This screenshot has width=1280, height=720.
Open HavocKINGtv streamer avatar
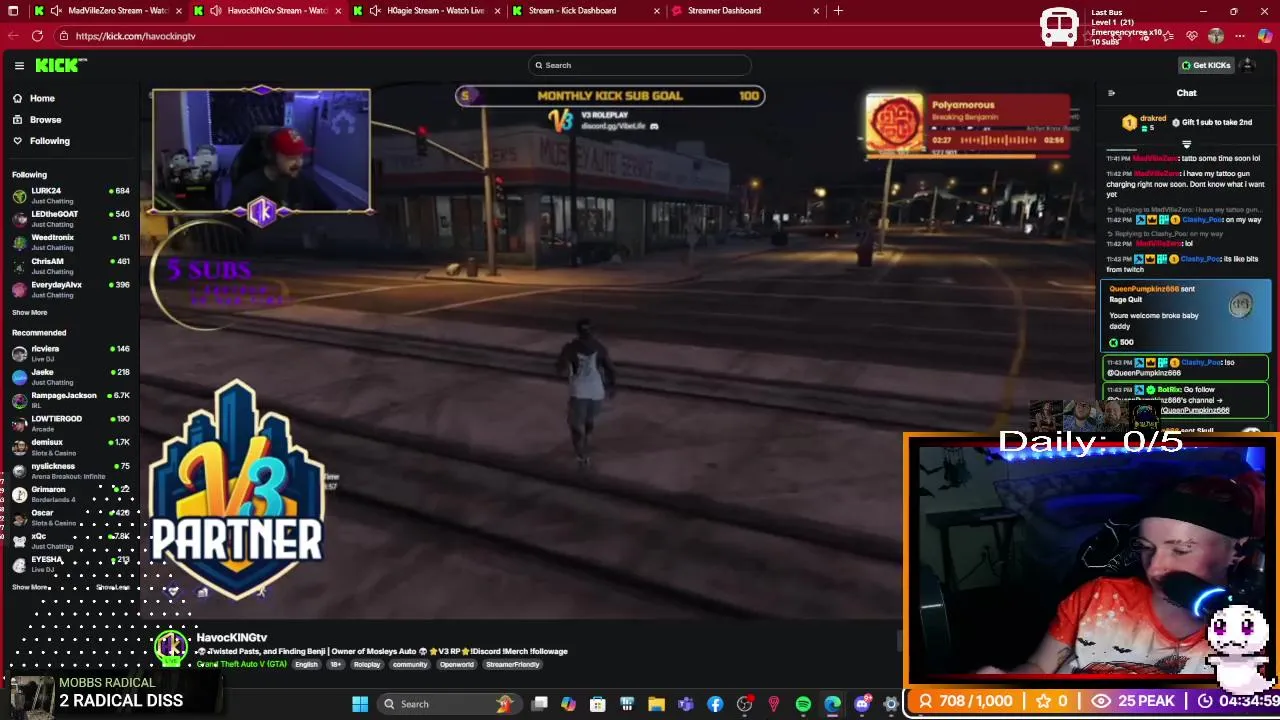pos(172,647)
